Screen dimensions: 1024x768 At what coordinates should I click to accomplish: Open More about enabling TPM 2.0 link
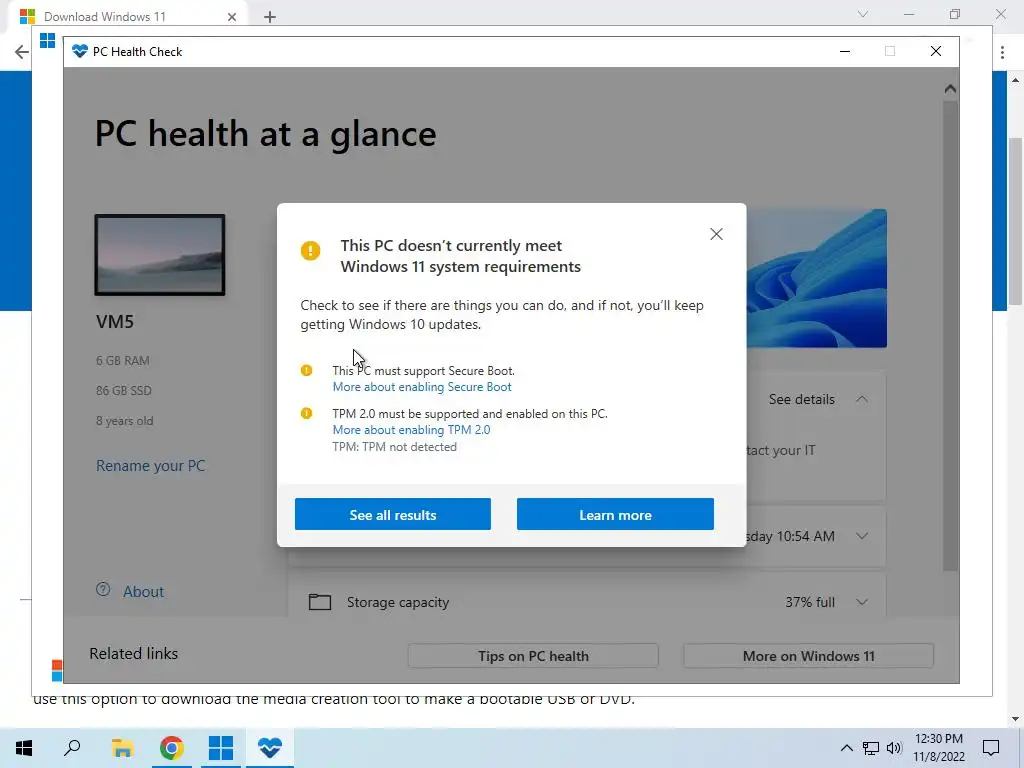411,430
